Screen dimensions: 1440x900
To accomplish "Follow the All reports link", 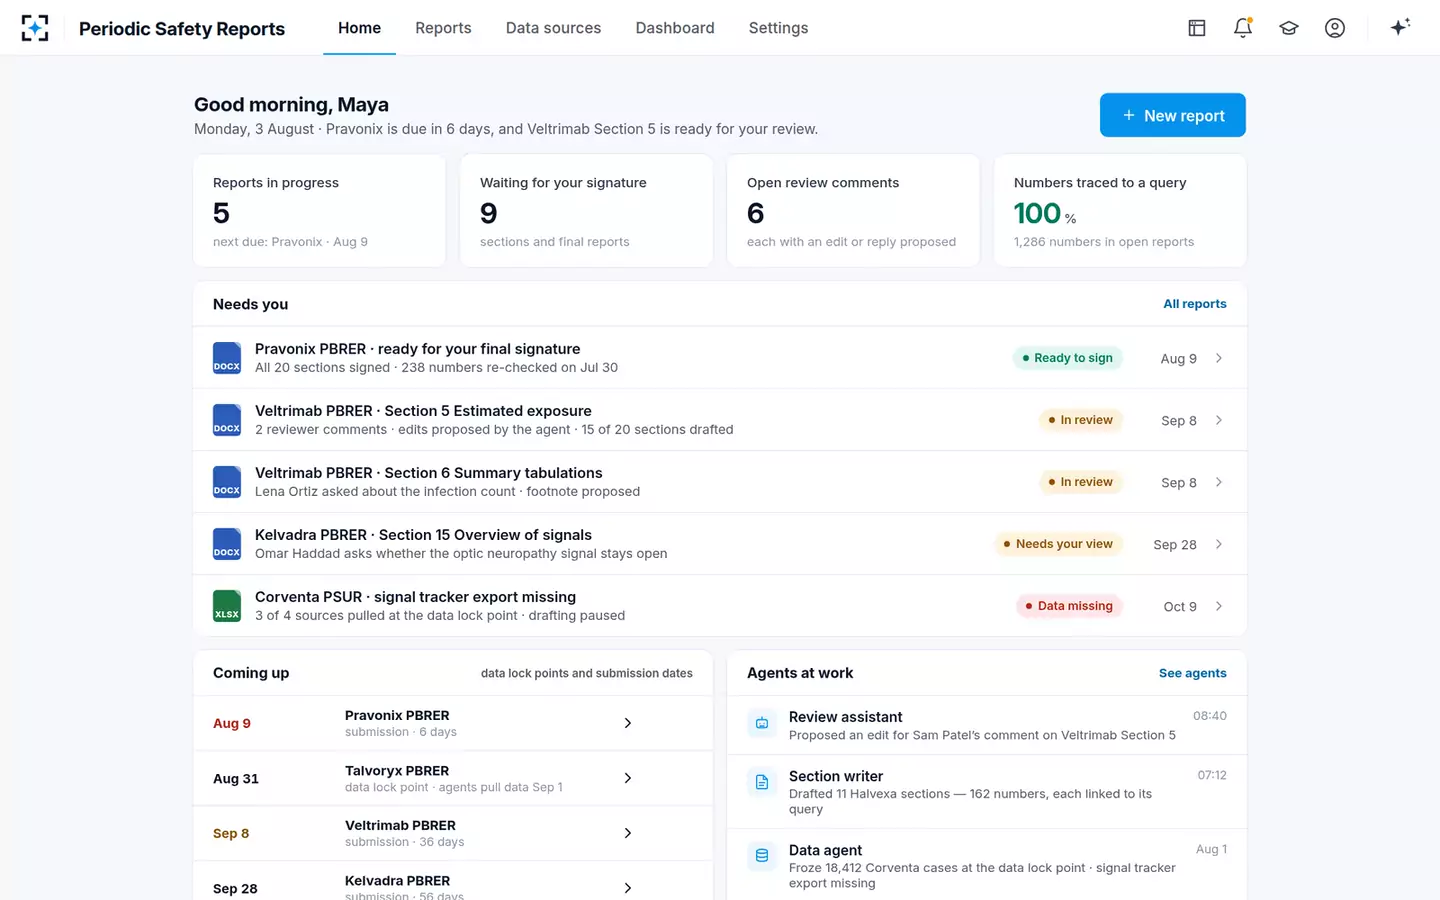I will 1194,304.
